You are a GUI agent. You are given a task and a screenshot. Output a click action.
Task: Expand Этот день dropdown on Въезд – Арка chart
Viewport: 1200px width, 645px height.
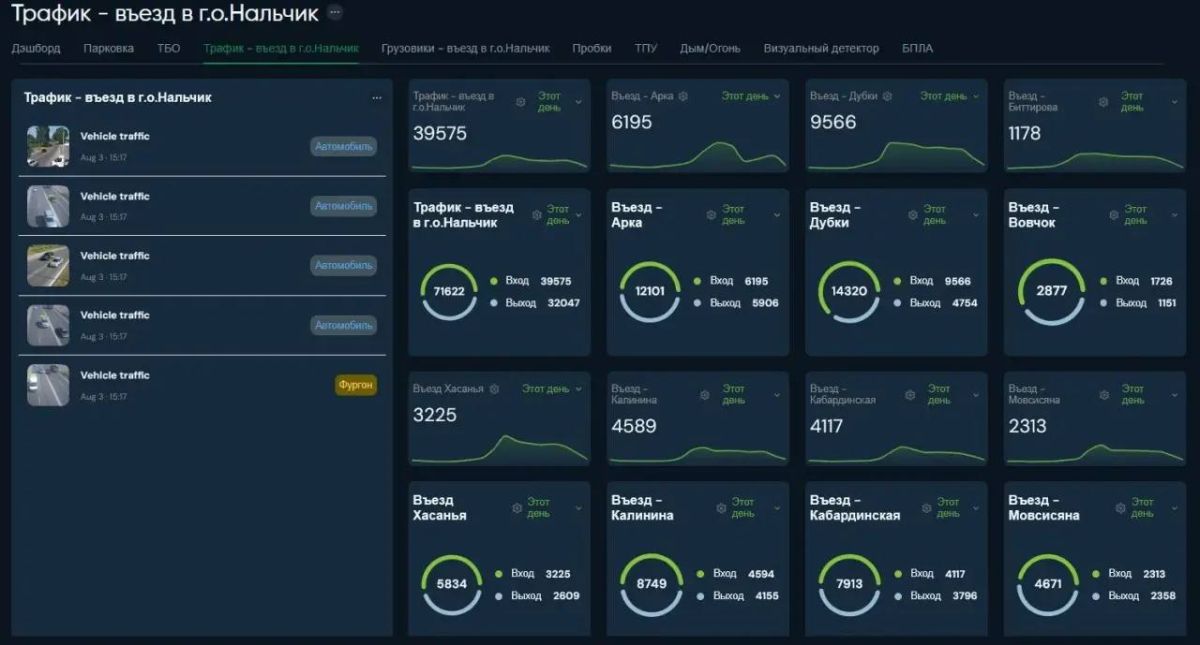click(x=750, y=96)
